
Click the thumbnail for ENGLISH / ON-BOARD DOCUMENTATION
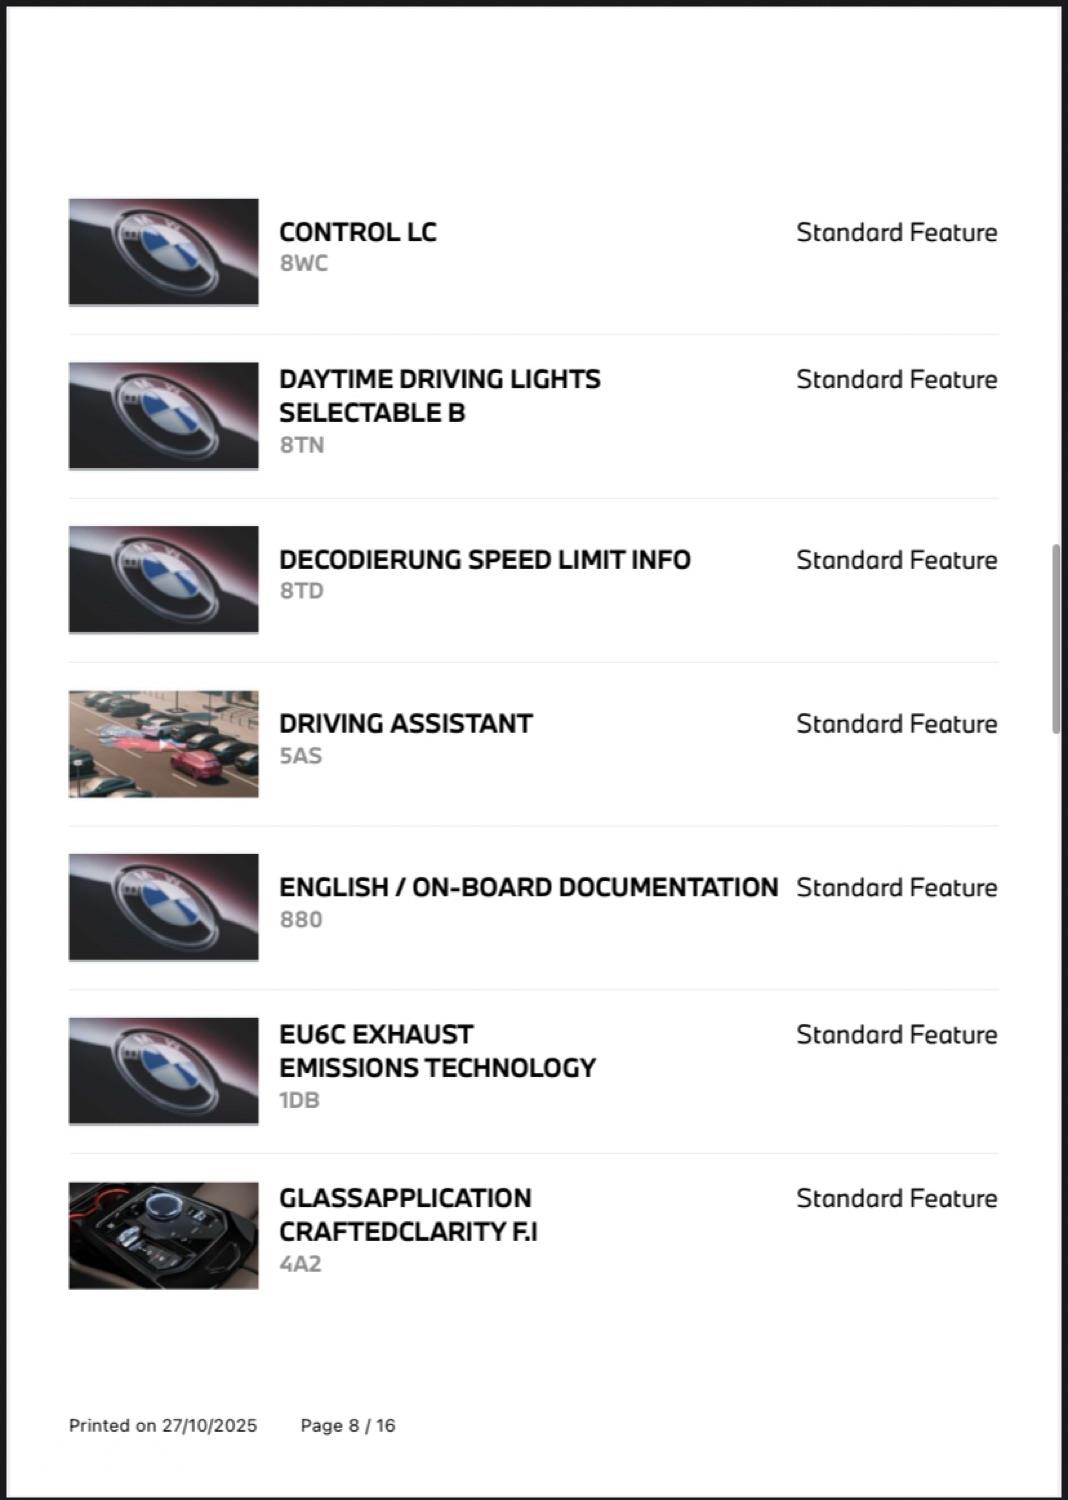[x=163, y=907]
